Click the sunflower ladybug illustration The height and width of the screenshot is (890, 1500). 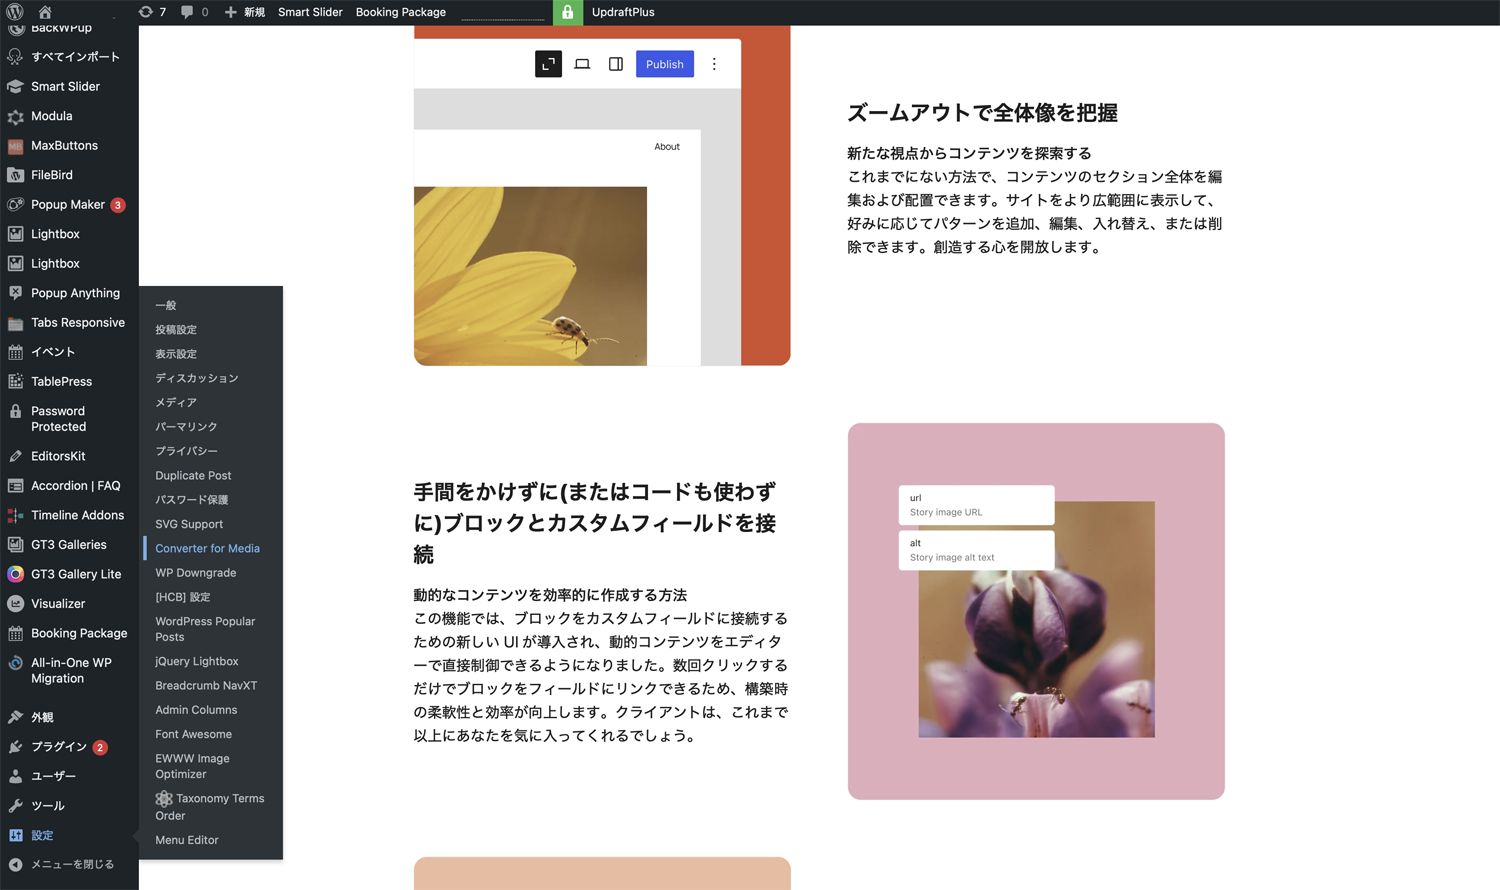pyautogui.click(x=530, y=275)
